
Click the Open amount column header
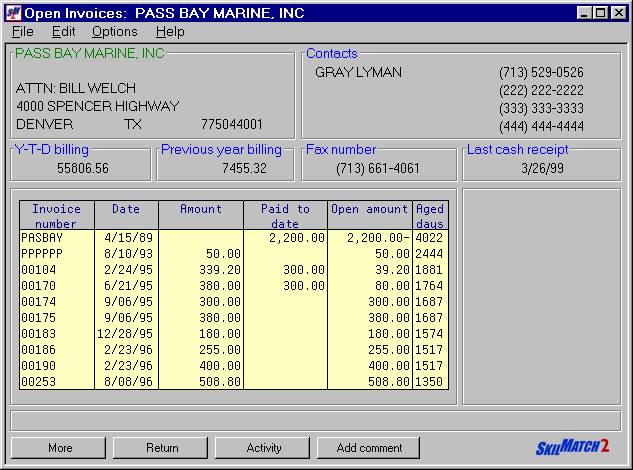point(370,216)
